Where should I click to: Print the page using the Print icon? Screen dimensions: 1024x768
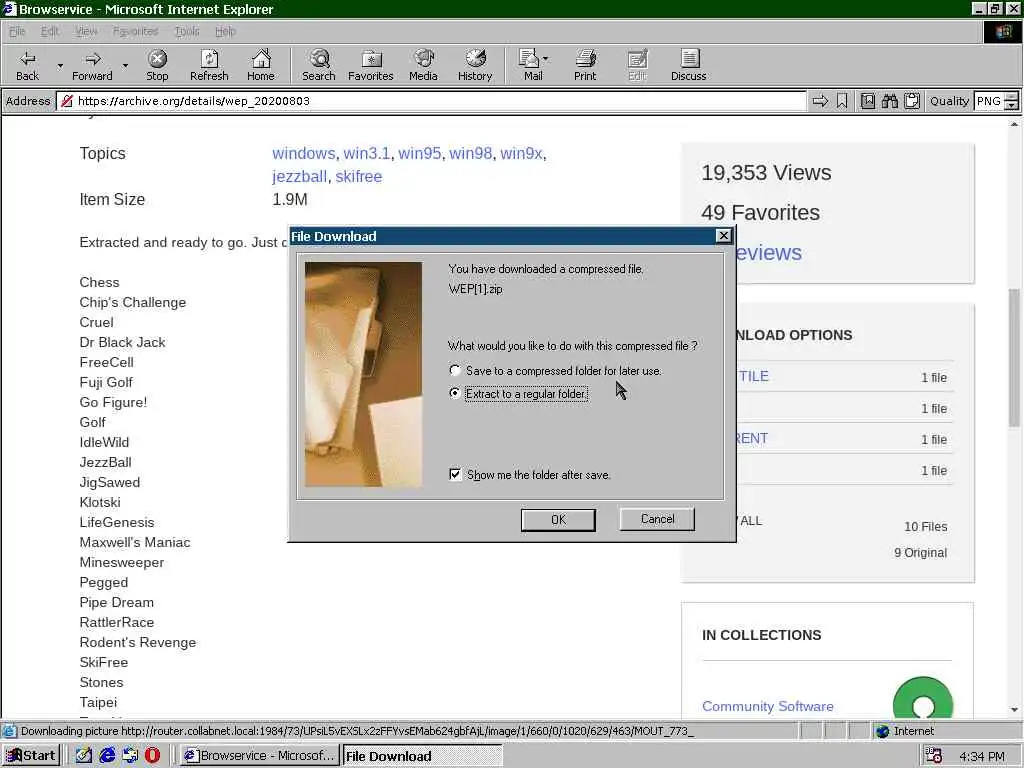[x=585, y=65]
